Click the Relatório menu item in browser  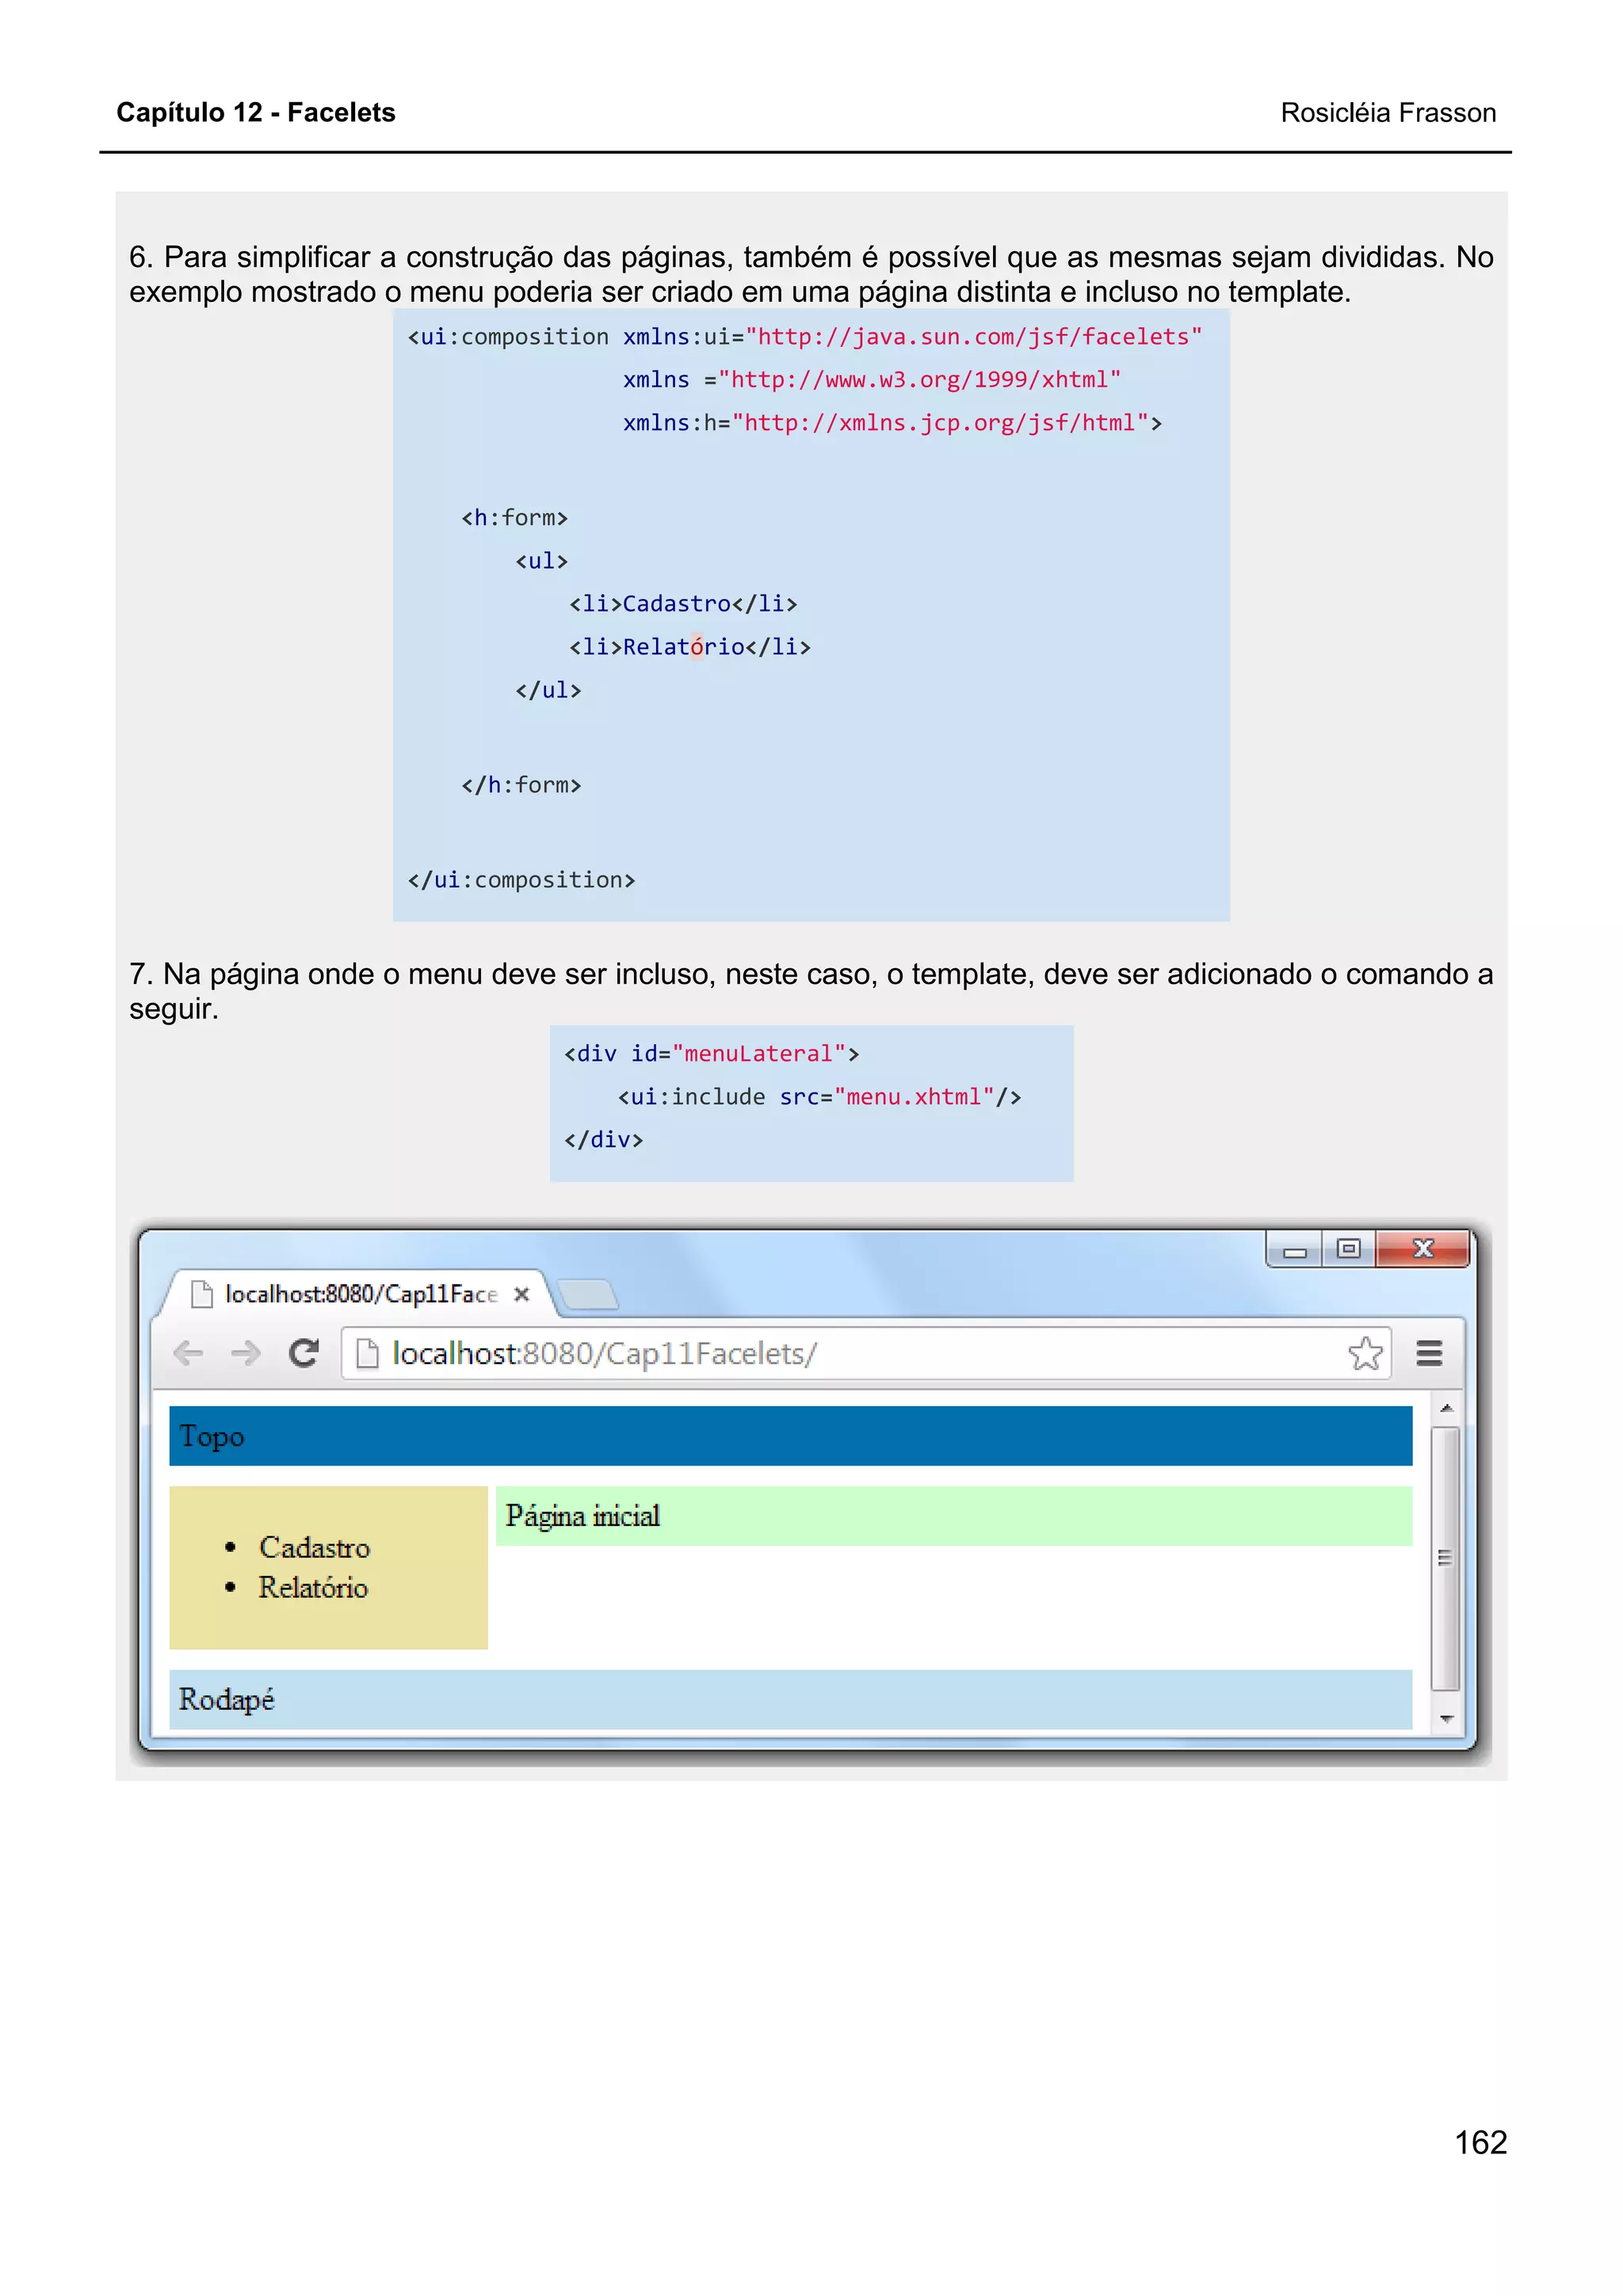point(313,1588)
